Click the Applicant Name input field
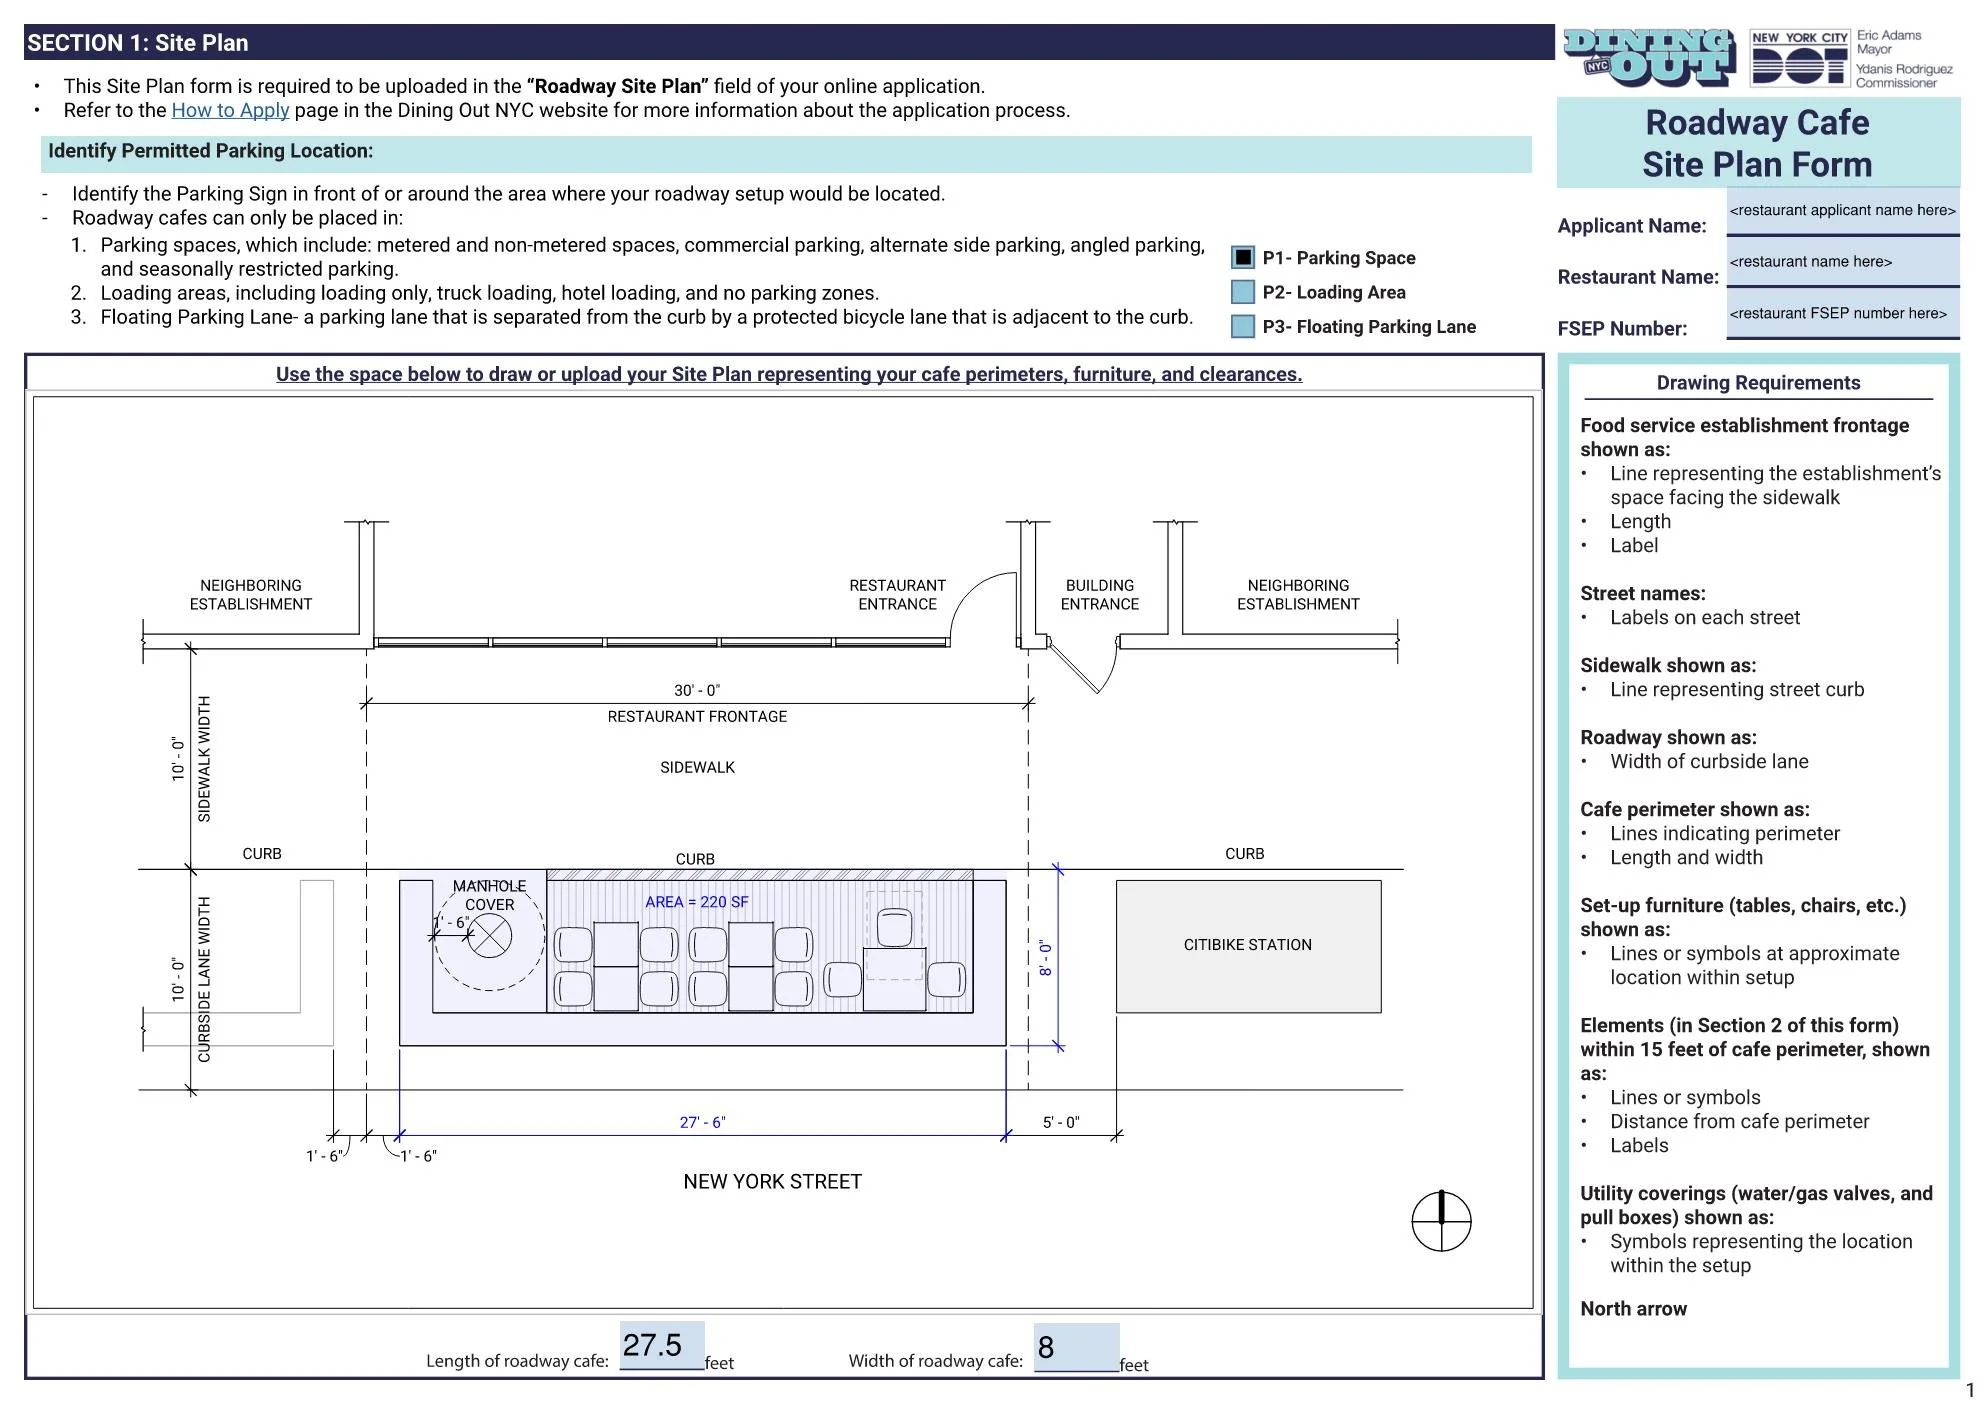This screenshot has width=1984, height=1403. [x=1842, y=211]
